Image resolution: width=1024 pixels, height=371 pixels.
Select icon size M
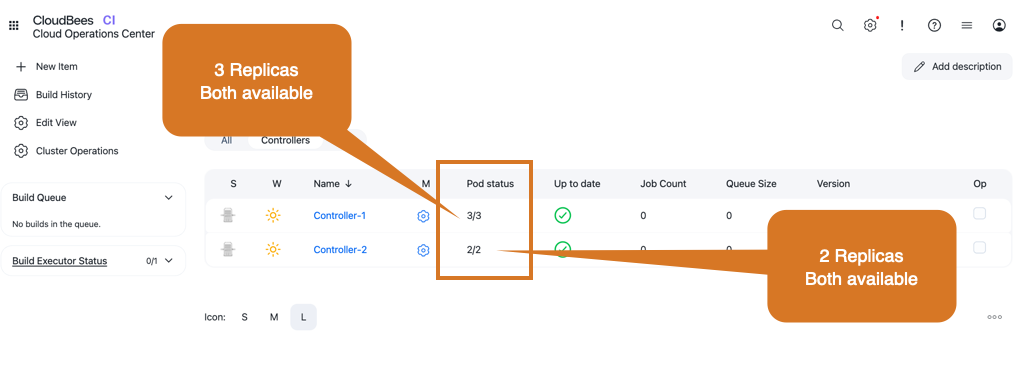(274, 317)
